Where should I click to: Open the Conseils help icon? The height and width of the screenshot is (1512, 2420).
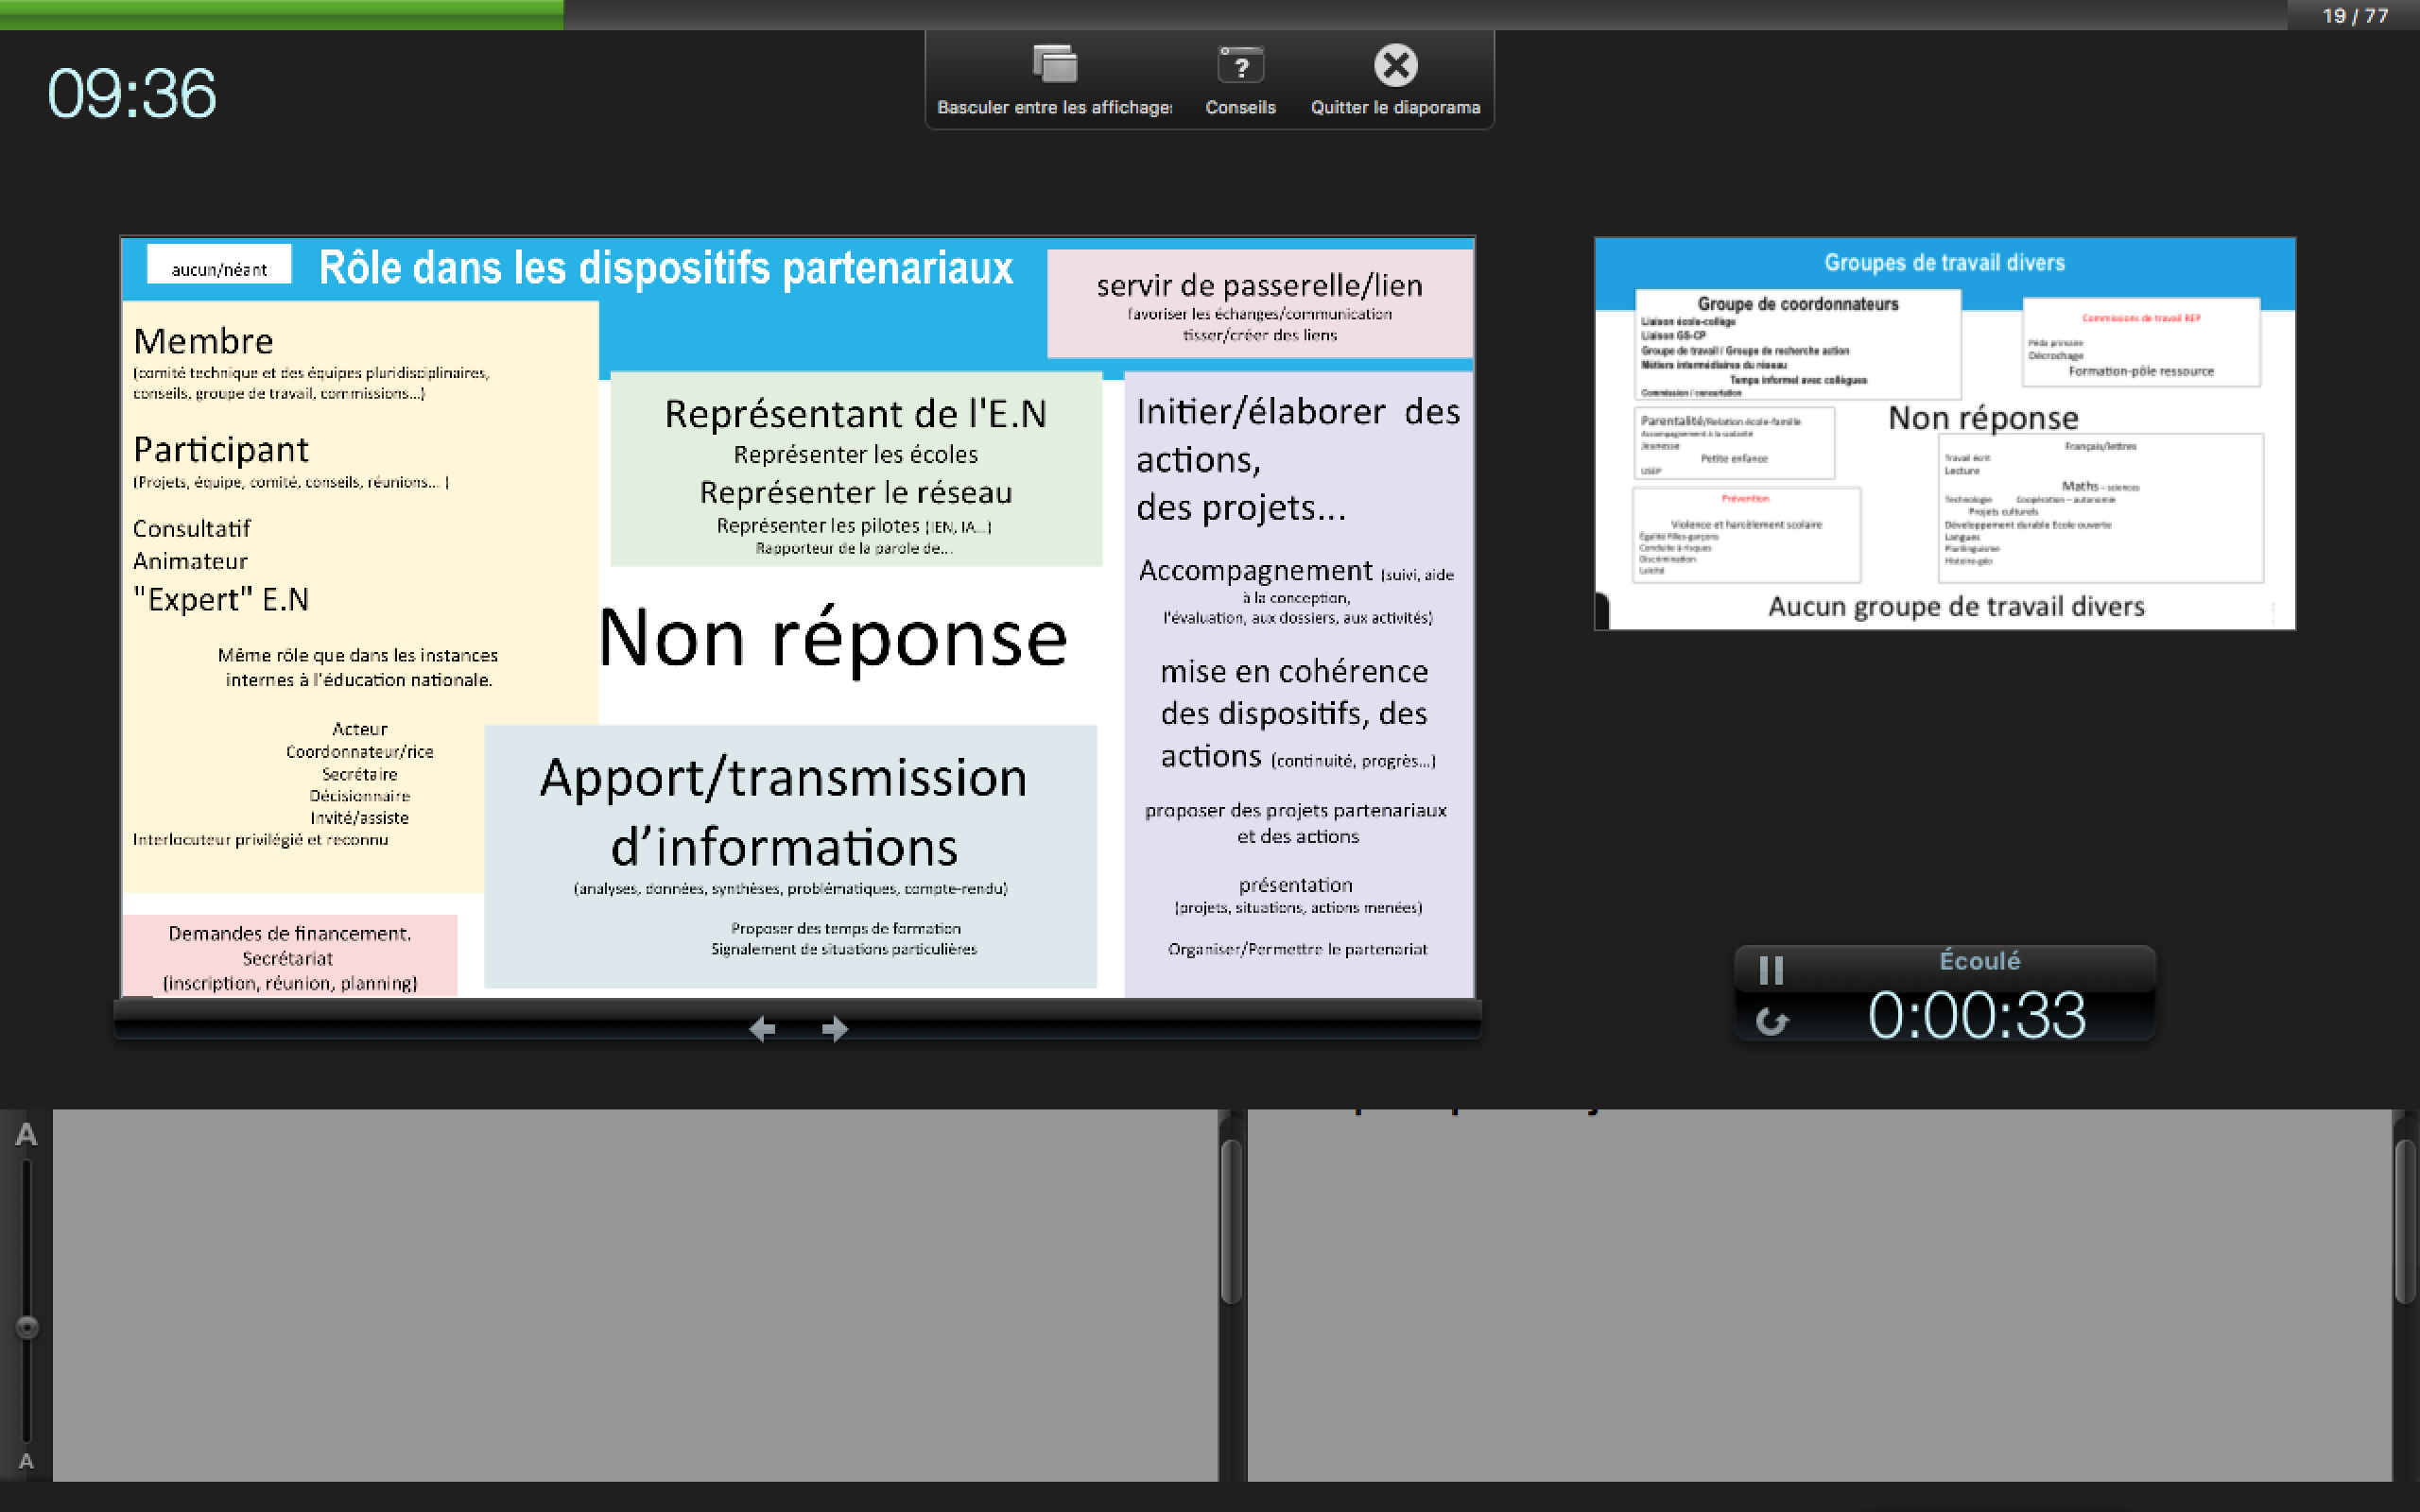click(1240, 66)
